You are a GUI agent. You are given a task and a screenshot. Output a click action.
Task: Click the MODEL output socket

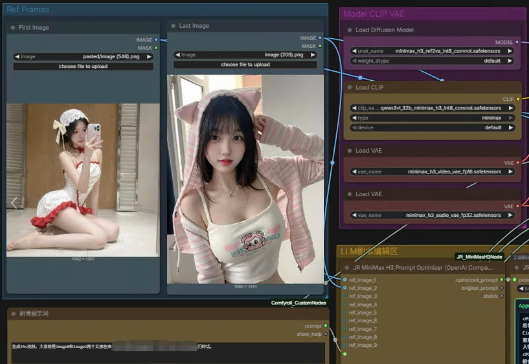pyautogui.click(x=517, y=42)
